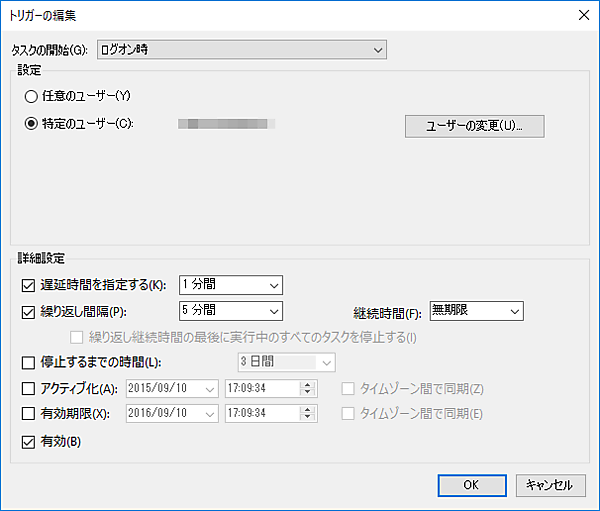
Task: Decrease expiration time with down spinner arrow
Action: point(307,418)
